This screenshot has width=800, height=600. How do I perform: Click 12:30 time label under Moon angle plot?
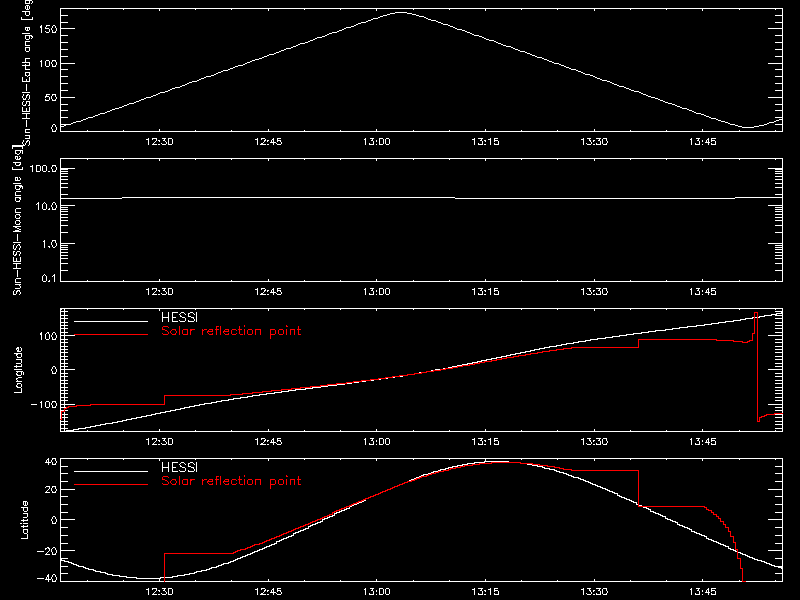click(159, 292)
